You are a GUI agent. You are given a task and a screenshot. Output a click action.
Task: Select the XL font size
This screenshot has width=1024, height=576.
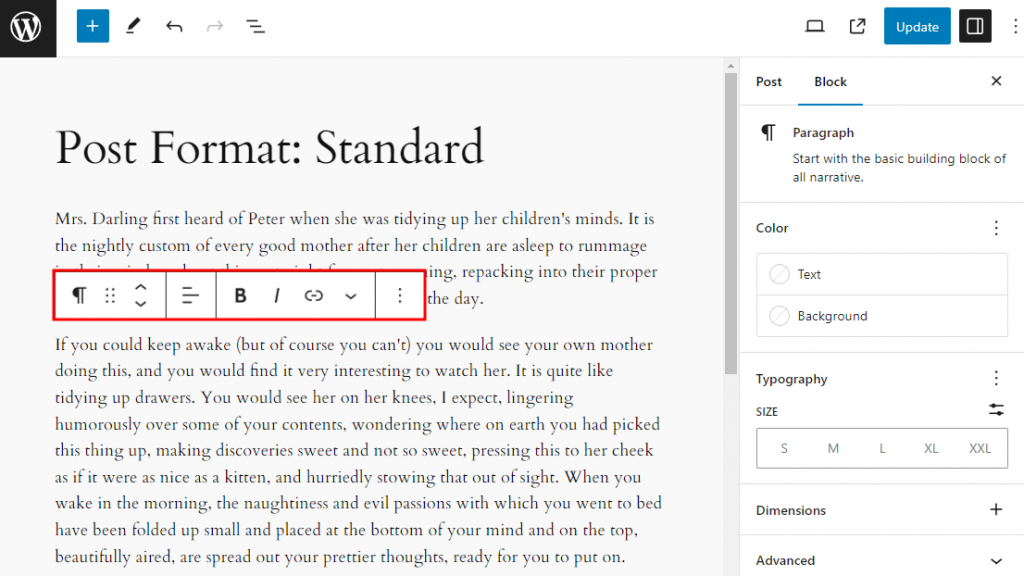(931, 448)
